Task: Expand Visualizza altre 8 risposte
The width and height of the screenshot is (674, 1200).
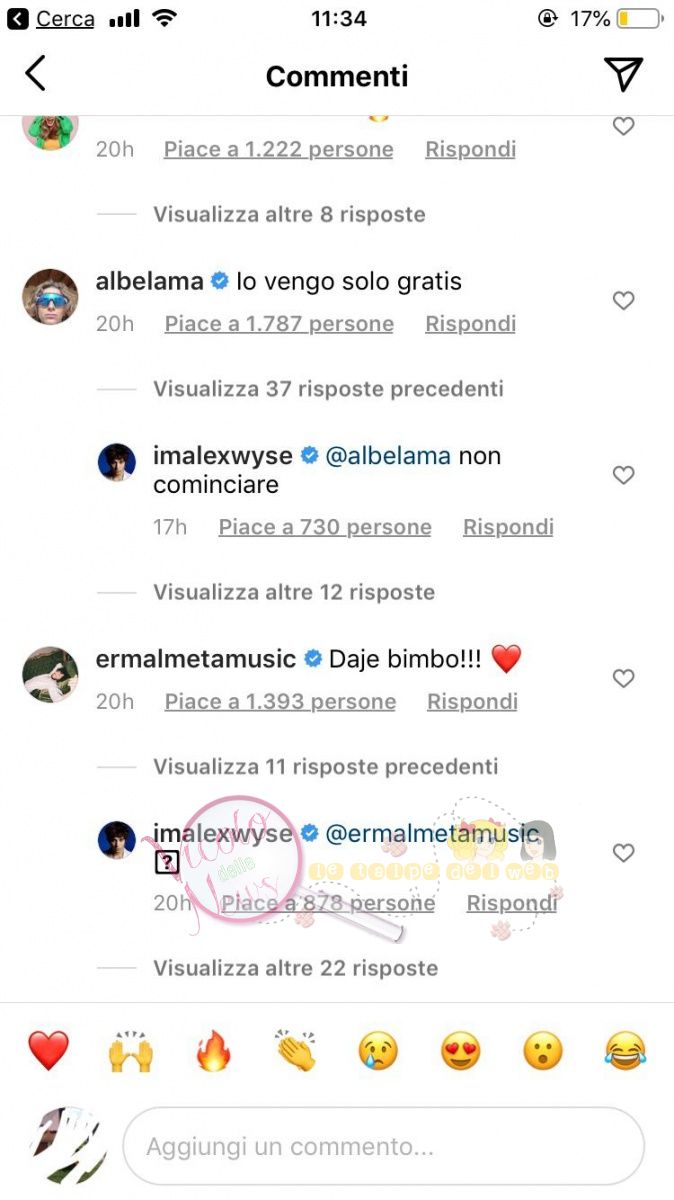Action: [289, 214]
